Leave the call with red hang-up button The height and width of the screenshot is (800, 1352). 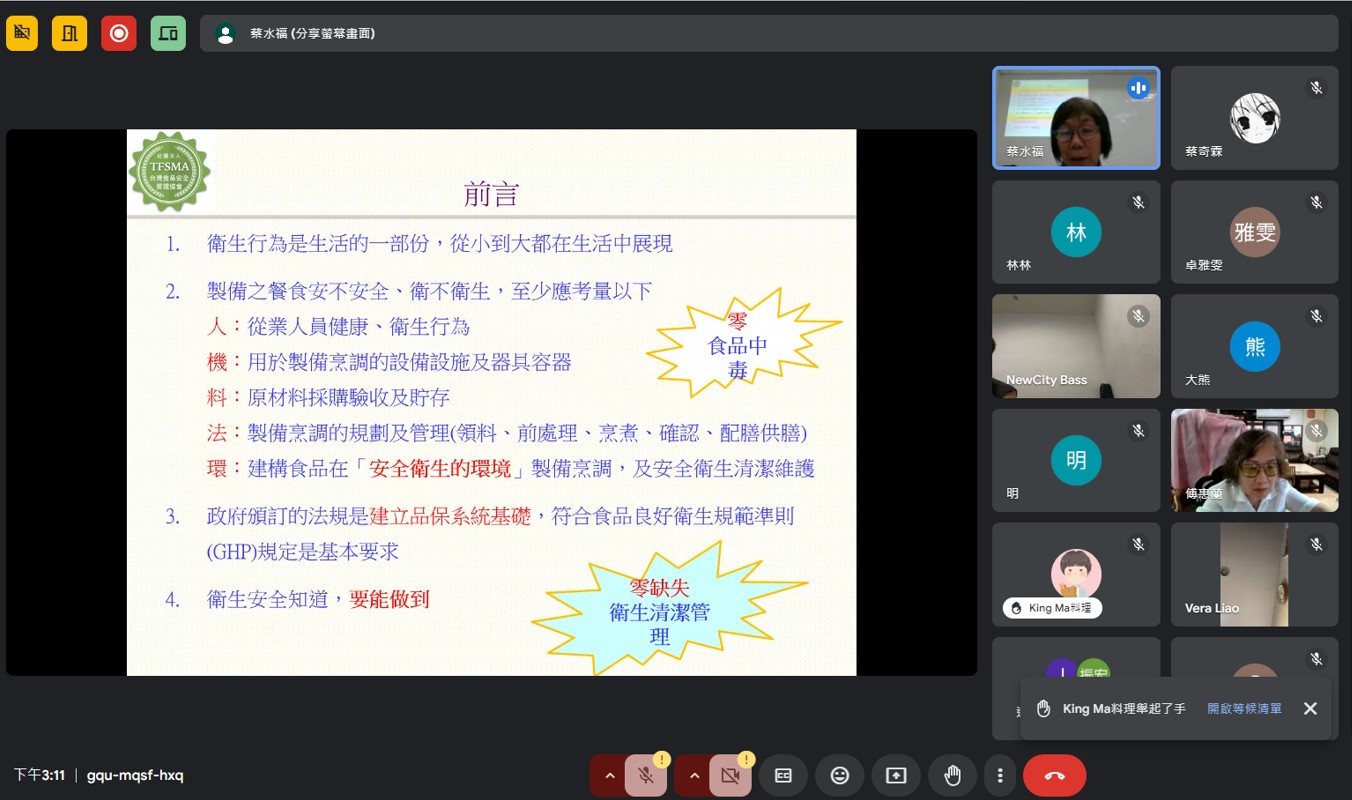pyautogui.click(x=1054, y=775)
